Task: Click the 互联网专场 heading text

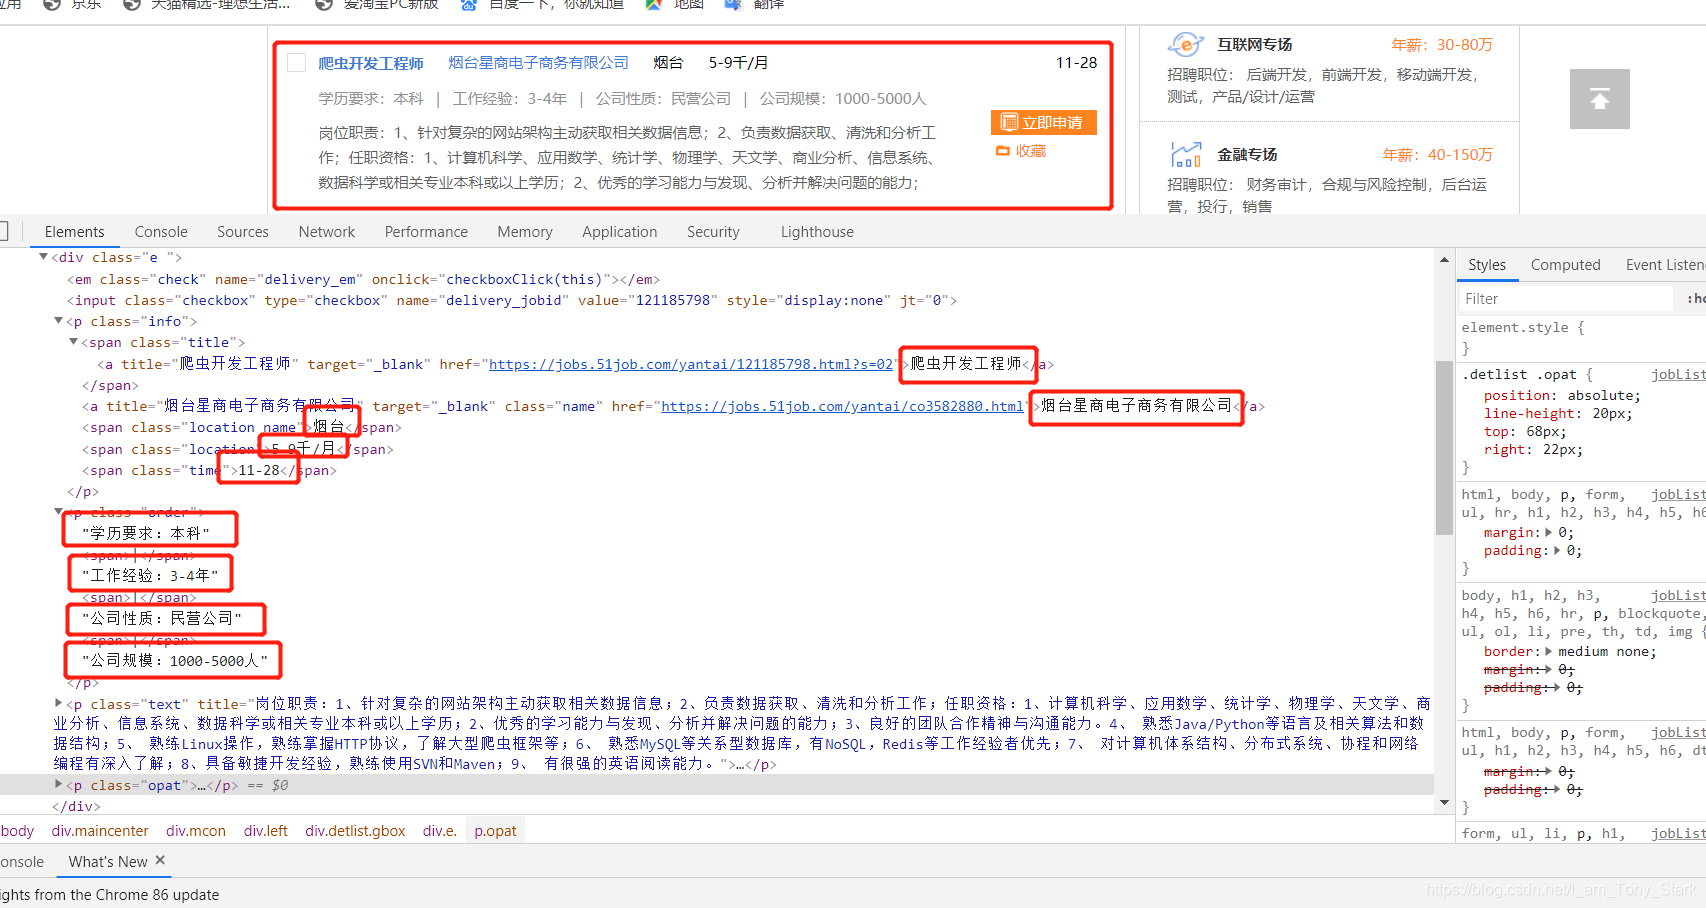Action: point(1255,45)
